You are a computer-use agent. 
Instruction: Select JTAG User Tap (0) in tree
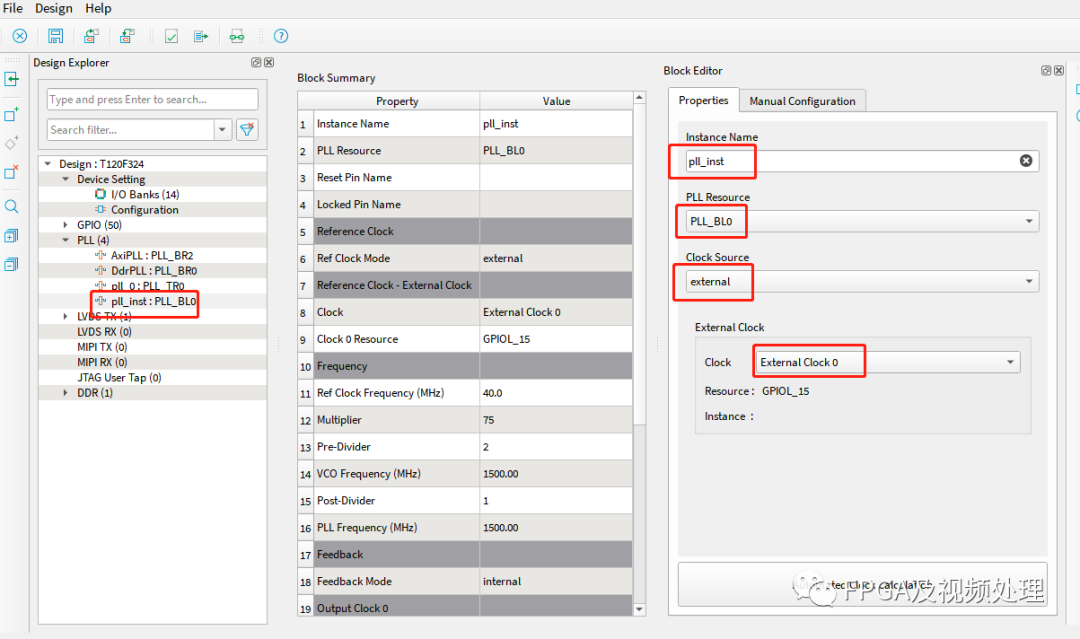[x=119, y=377]
